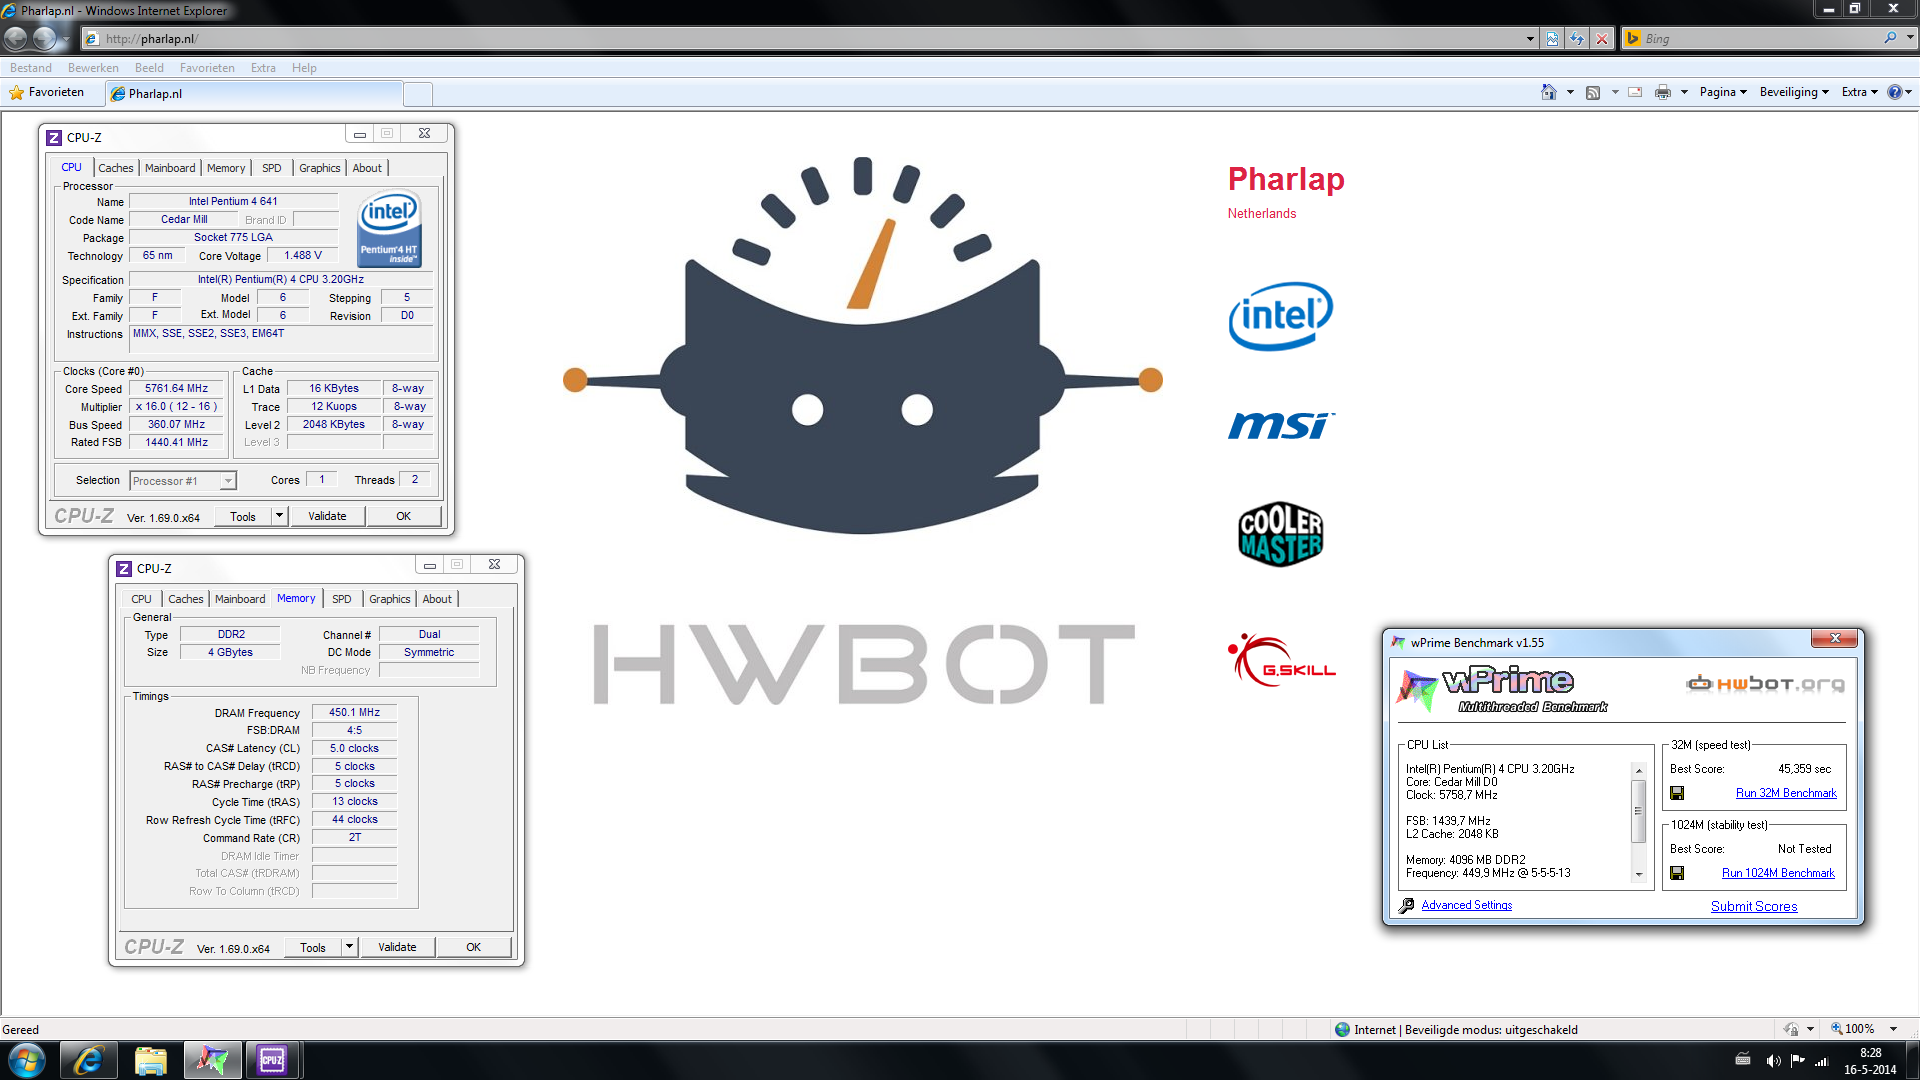Click the Bing search magnifier icon

pos(1890,38)
